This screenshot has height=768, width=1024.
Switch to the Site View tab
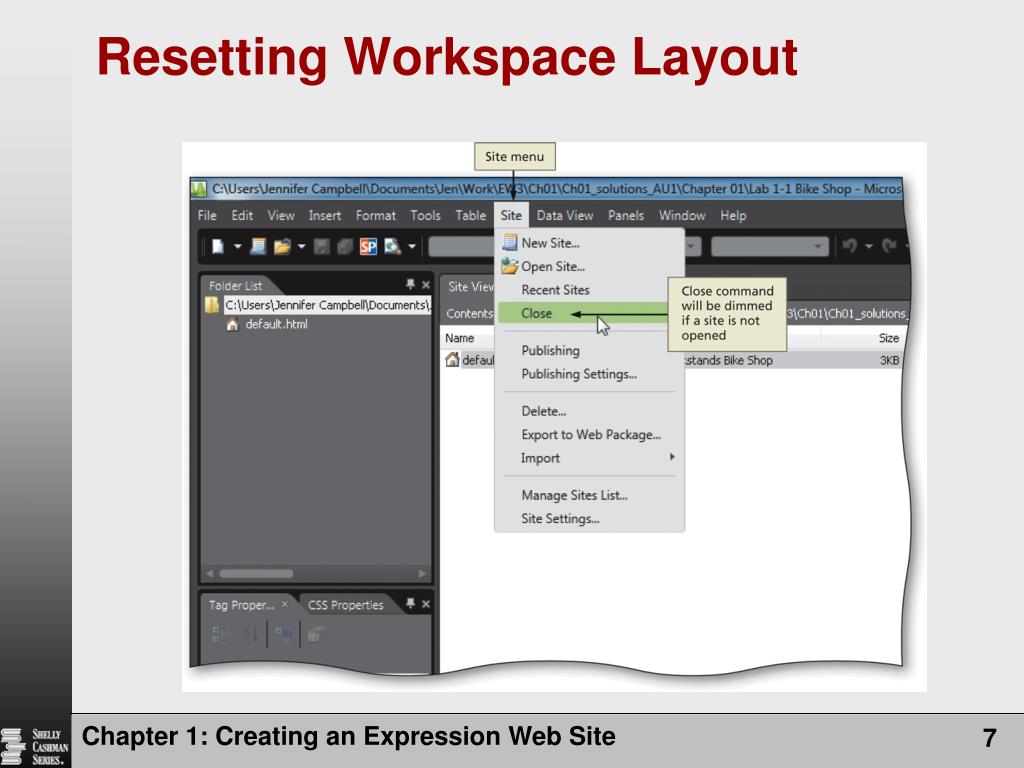point(470,287)
